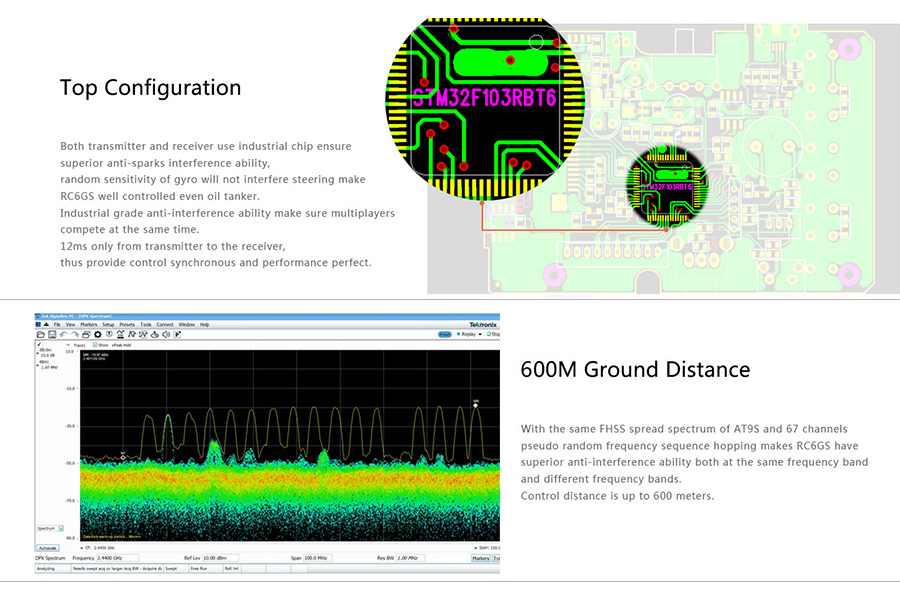Open the Presets menu
The width and height of the screenshot is (900, 600).
[x=127, y=324]
